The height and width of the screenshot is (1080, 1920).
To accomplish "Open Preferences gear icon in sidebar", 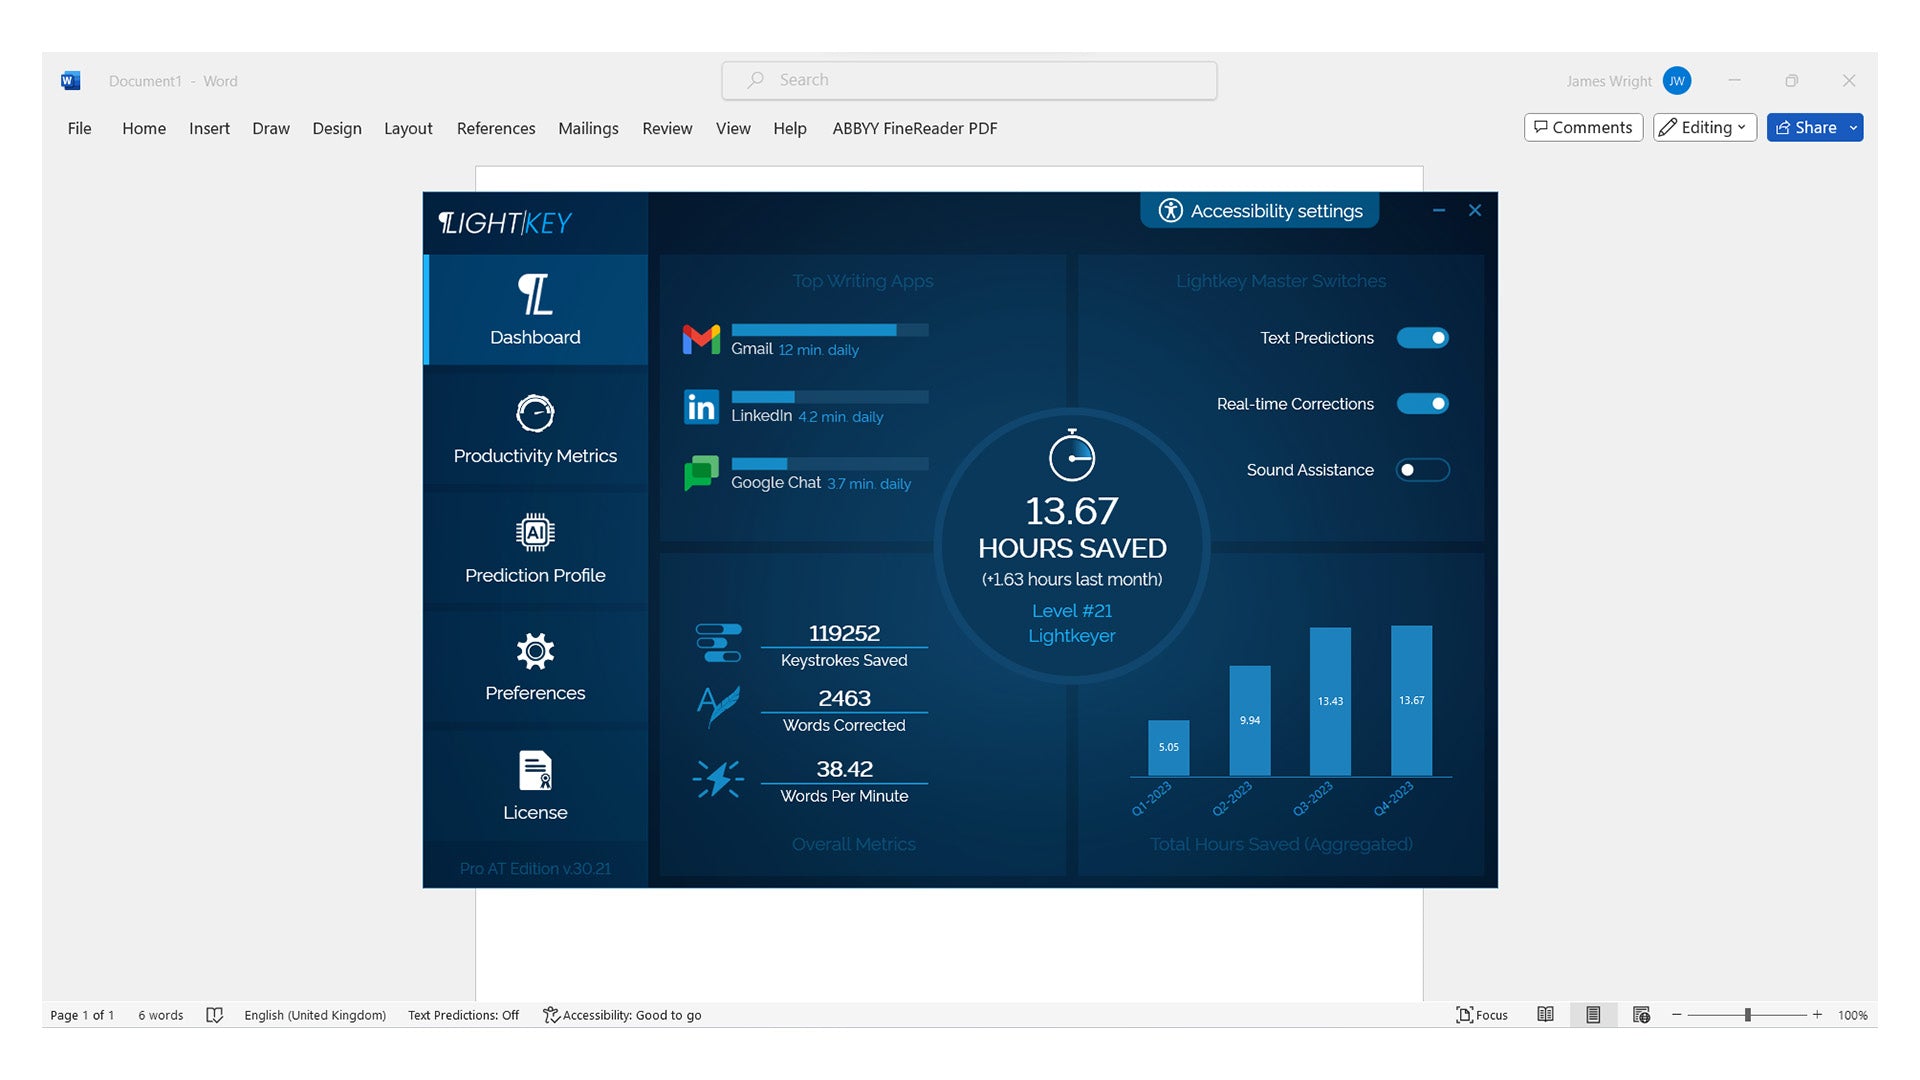I will [x=535, y=651].
